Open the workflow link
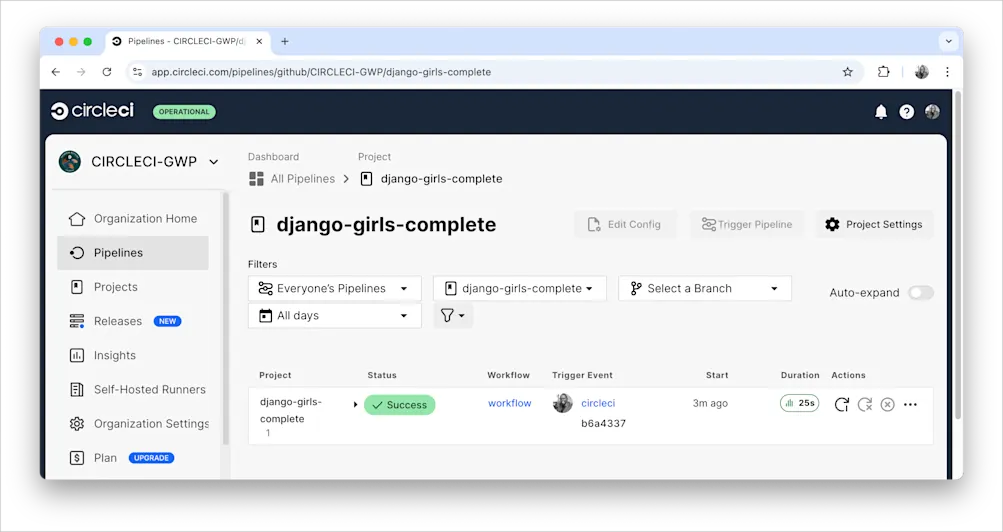The width and height of the screenshot is (1003, 532). [510, 403]
